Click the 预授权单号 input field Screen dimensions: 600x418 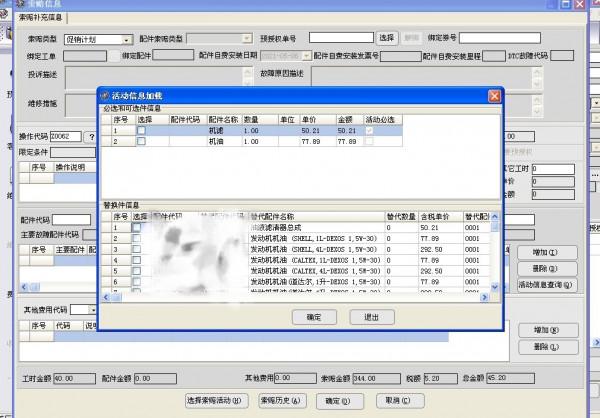341,38
